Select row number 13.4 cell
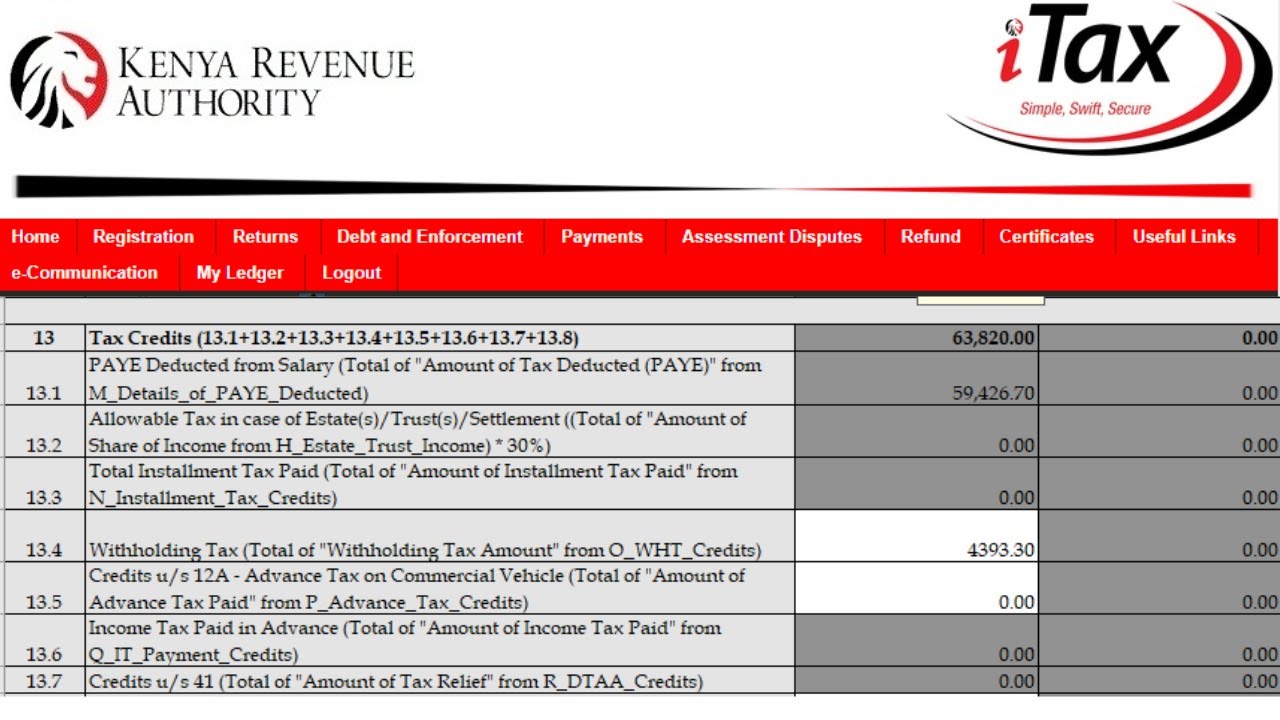This screenshot has width=1280, height=720. click(44, 536)
